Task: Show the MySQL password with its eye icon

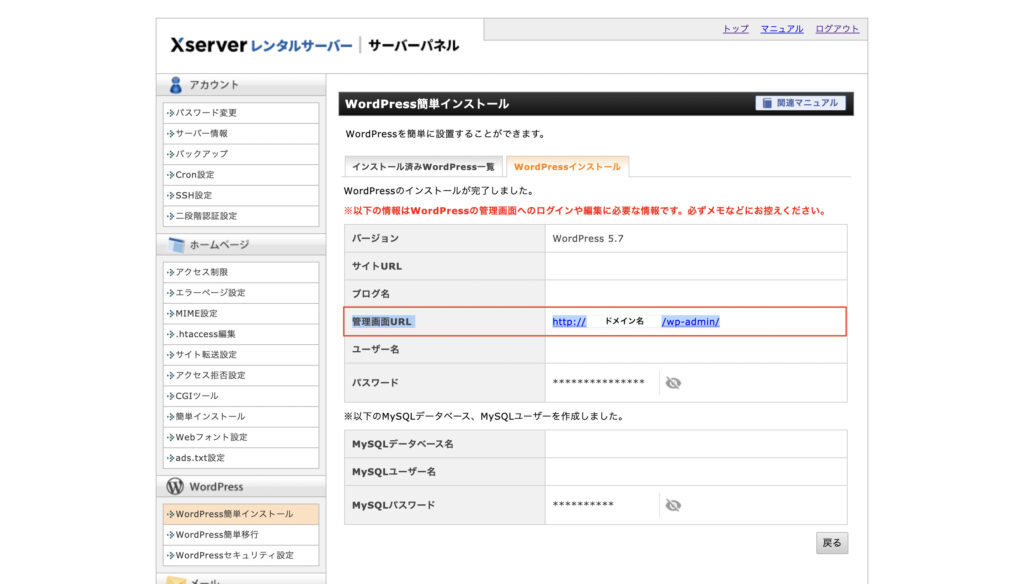Action: click(673, 505)
